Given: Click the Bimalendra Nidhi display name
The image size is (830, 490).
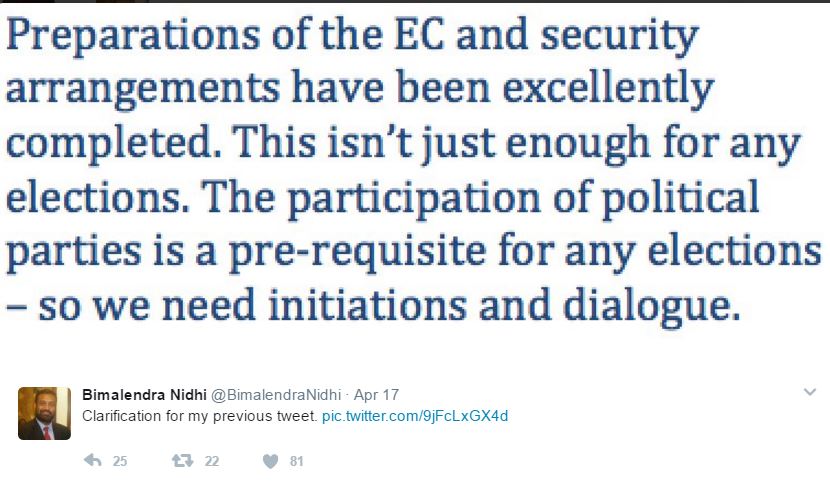Looking at the screenshot, I should coord(145,395).
